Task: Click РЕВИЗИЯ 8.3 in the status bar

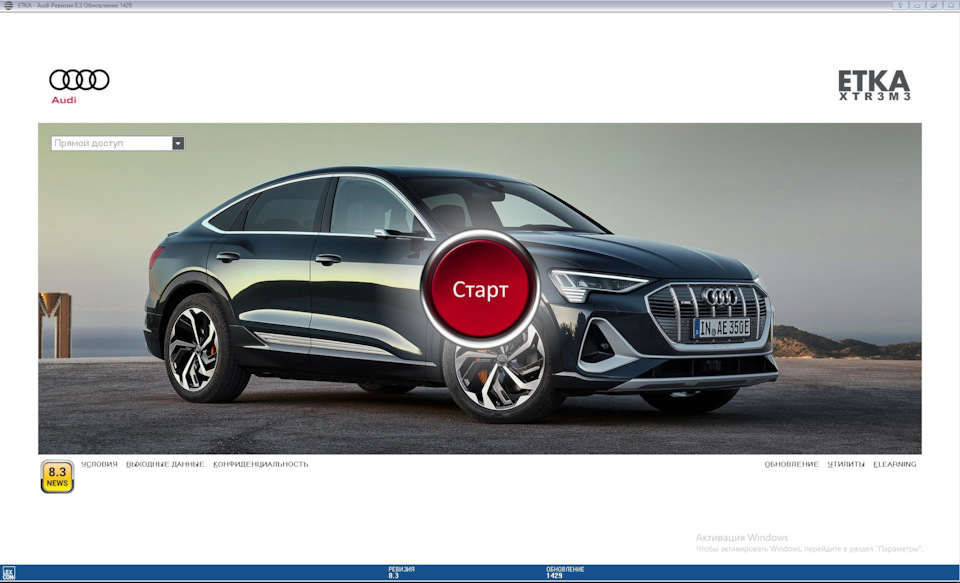Action: point(401,573)
